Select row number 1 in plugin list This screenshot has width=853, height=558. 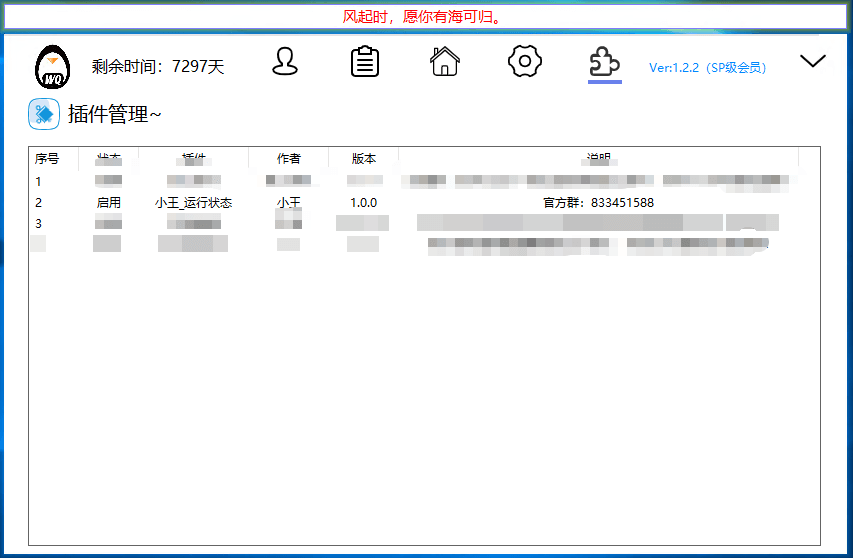pos(39,182)
